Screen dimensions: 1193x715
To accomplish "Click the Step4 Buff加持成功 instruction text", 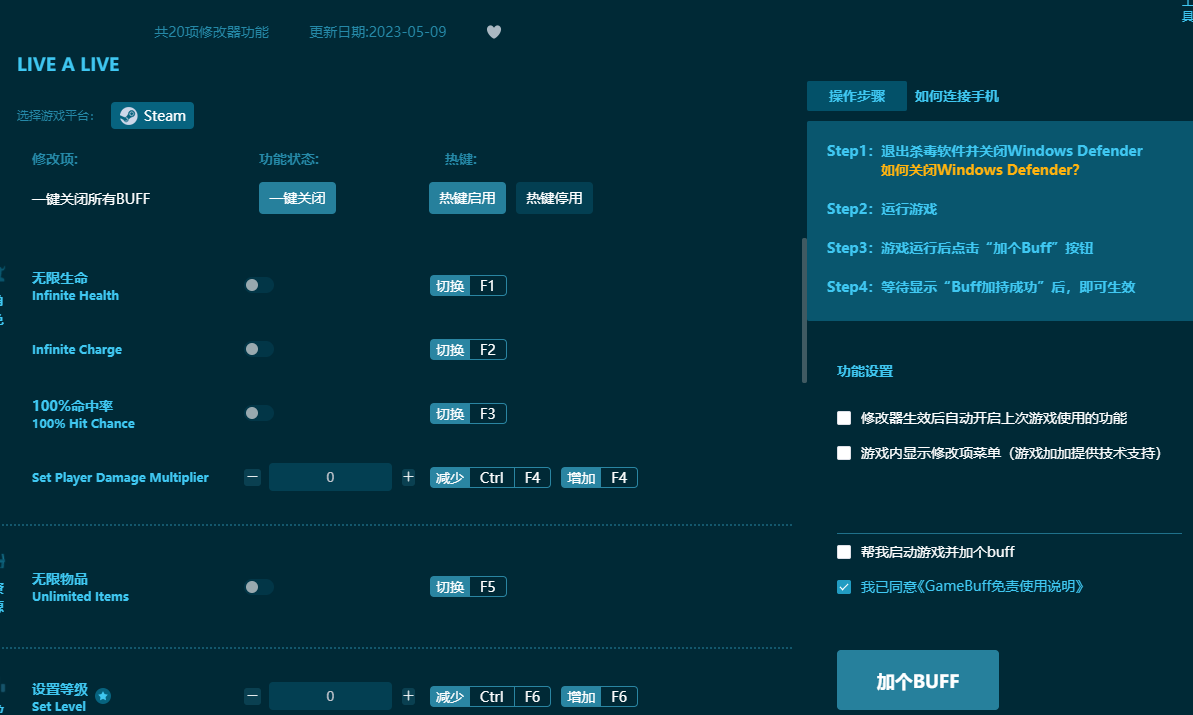I will click(x=981, y=286).
